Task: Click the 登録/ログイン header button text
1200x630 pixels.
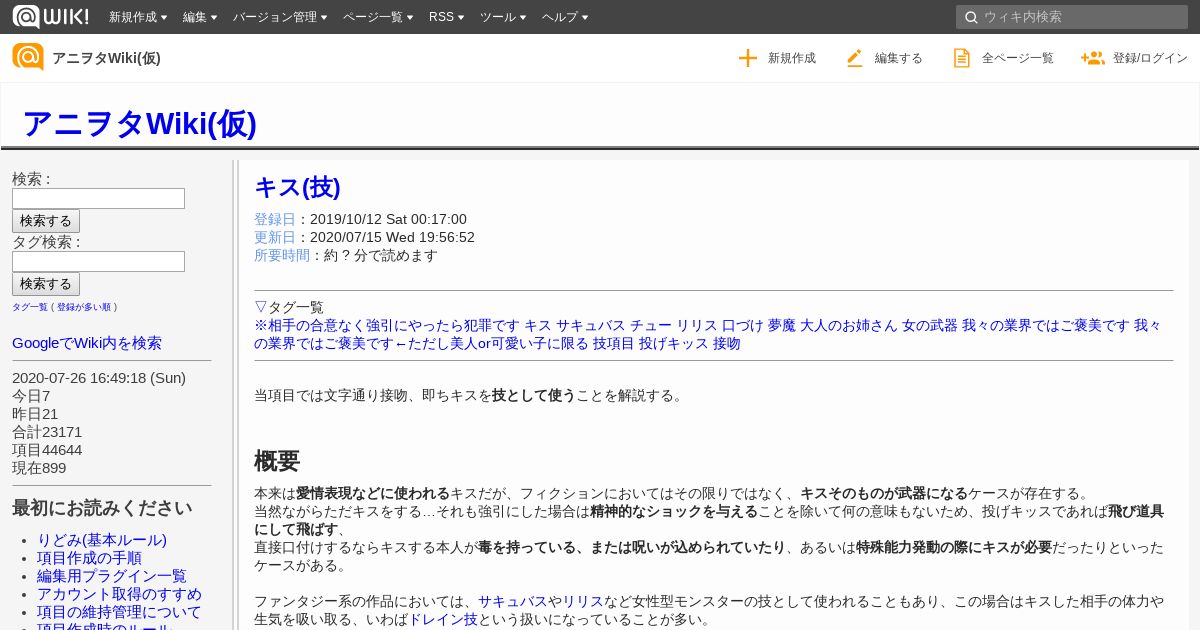Action: pyautogui.click(x=1150, y=58)
